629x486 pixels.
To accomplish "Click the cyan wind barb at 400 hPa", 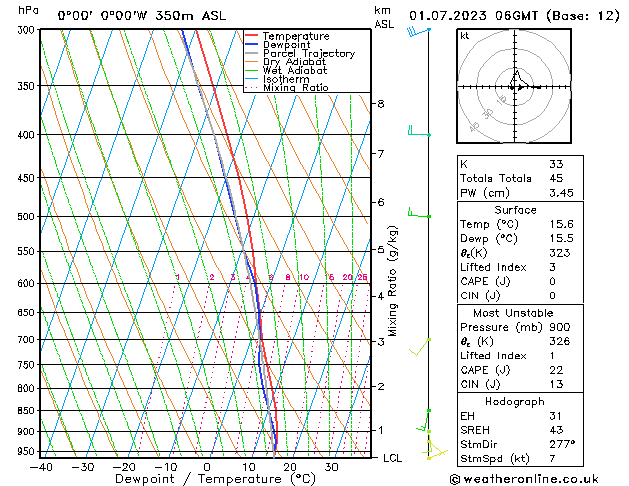I will tap(418, 133).
